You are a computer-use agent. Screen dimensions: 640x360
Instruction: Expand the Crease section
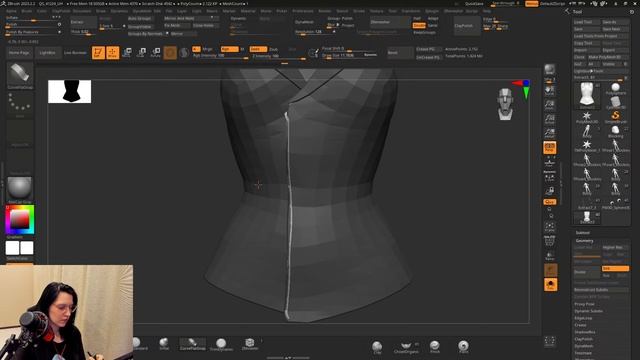tap(580, 325)
